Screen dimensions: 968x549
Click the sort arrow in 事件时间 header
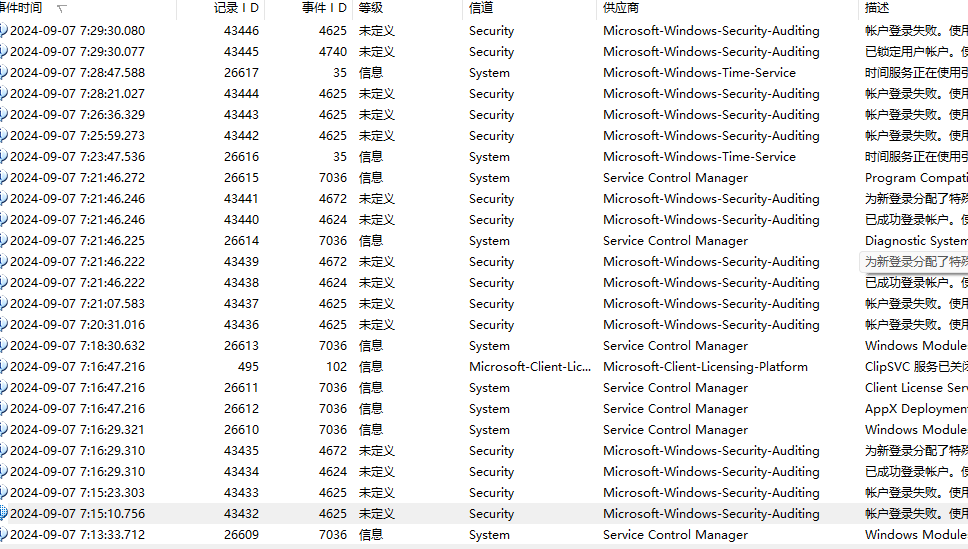click(62, 8)
